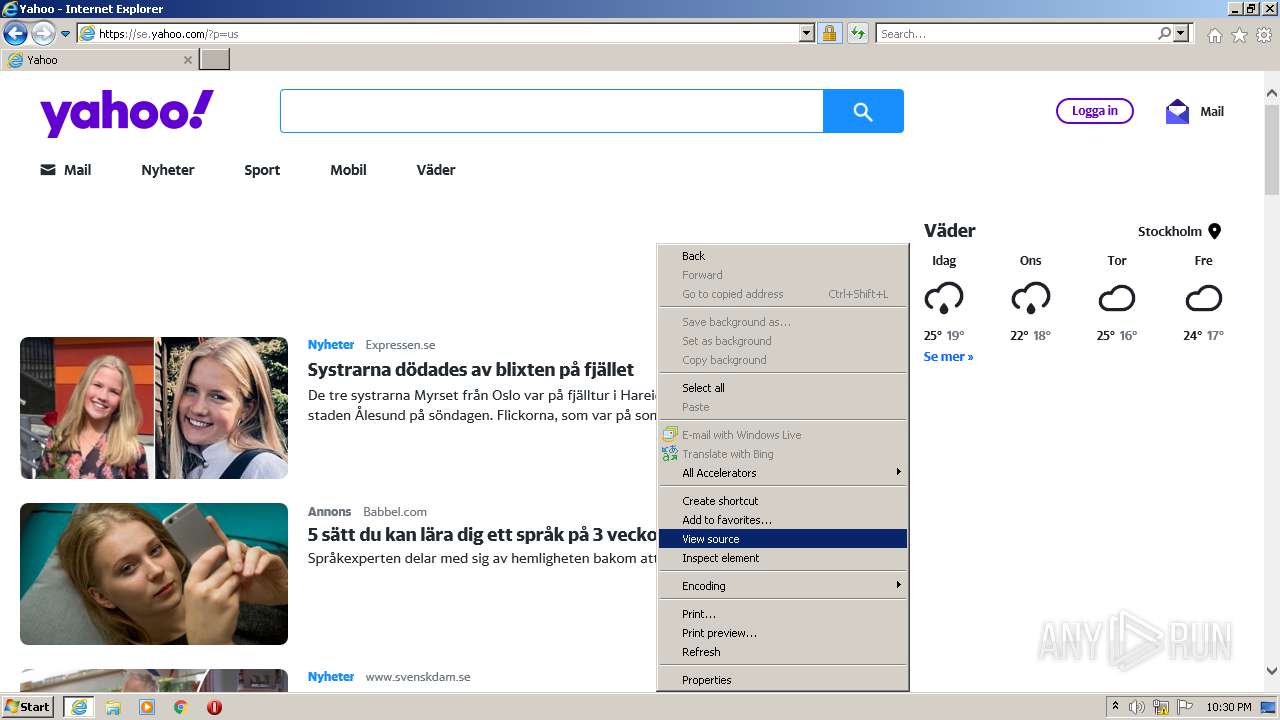1280x720 pixels.
Task: Choose Create shortcut in context menu
Action: point(783,501)
